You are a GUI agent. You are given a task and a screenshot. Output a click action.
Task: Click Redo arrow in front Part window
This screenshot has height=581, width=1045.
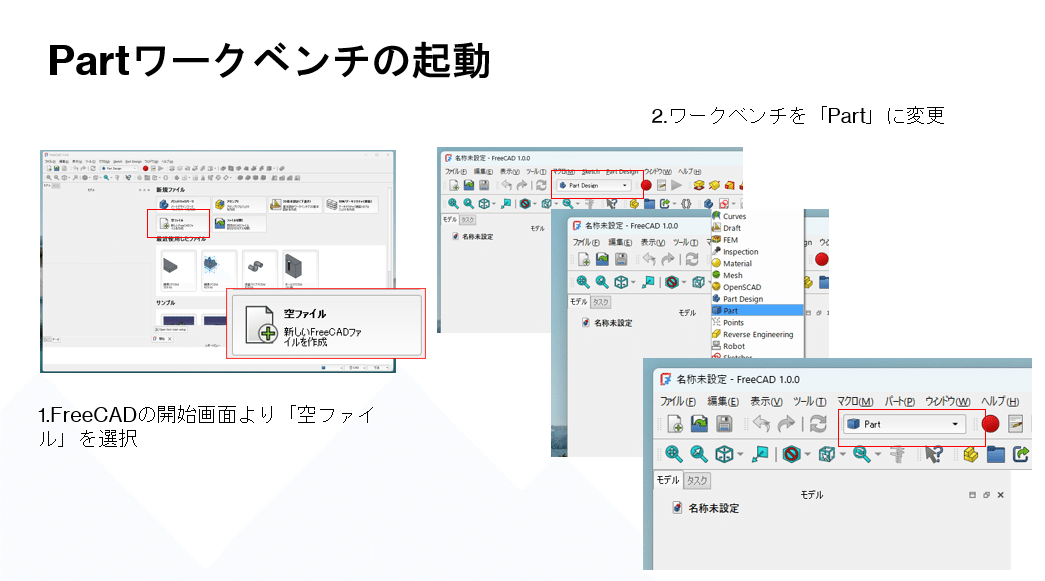(x=786, y=424)
